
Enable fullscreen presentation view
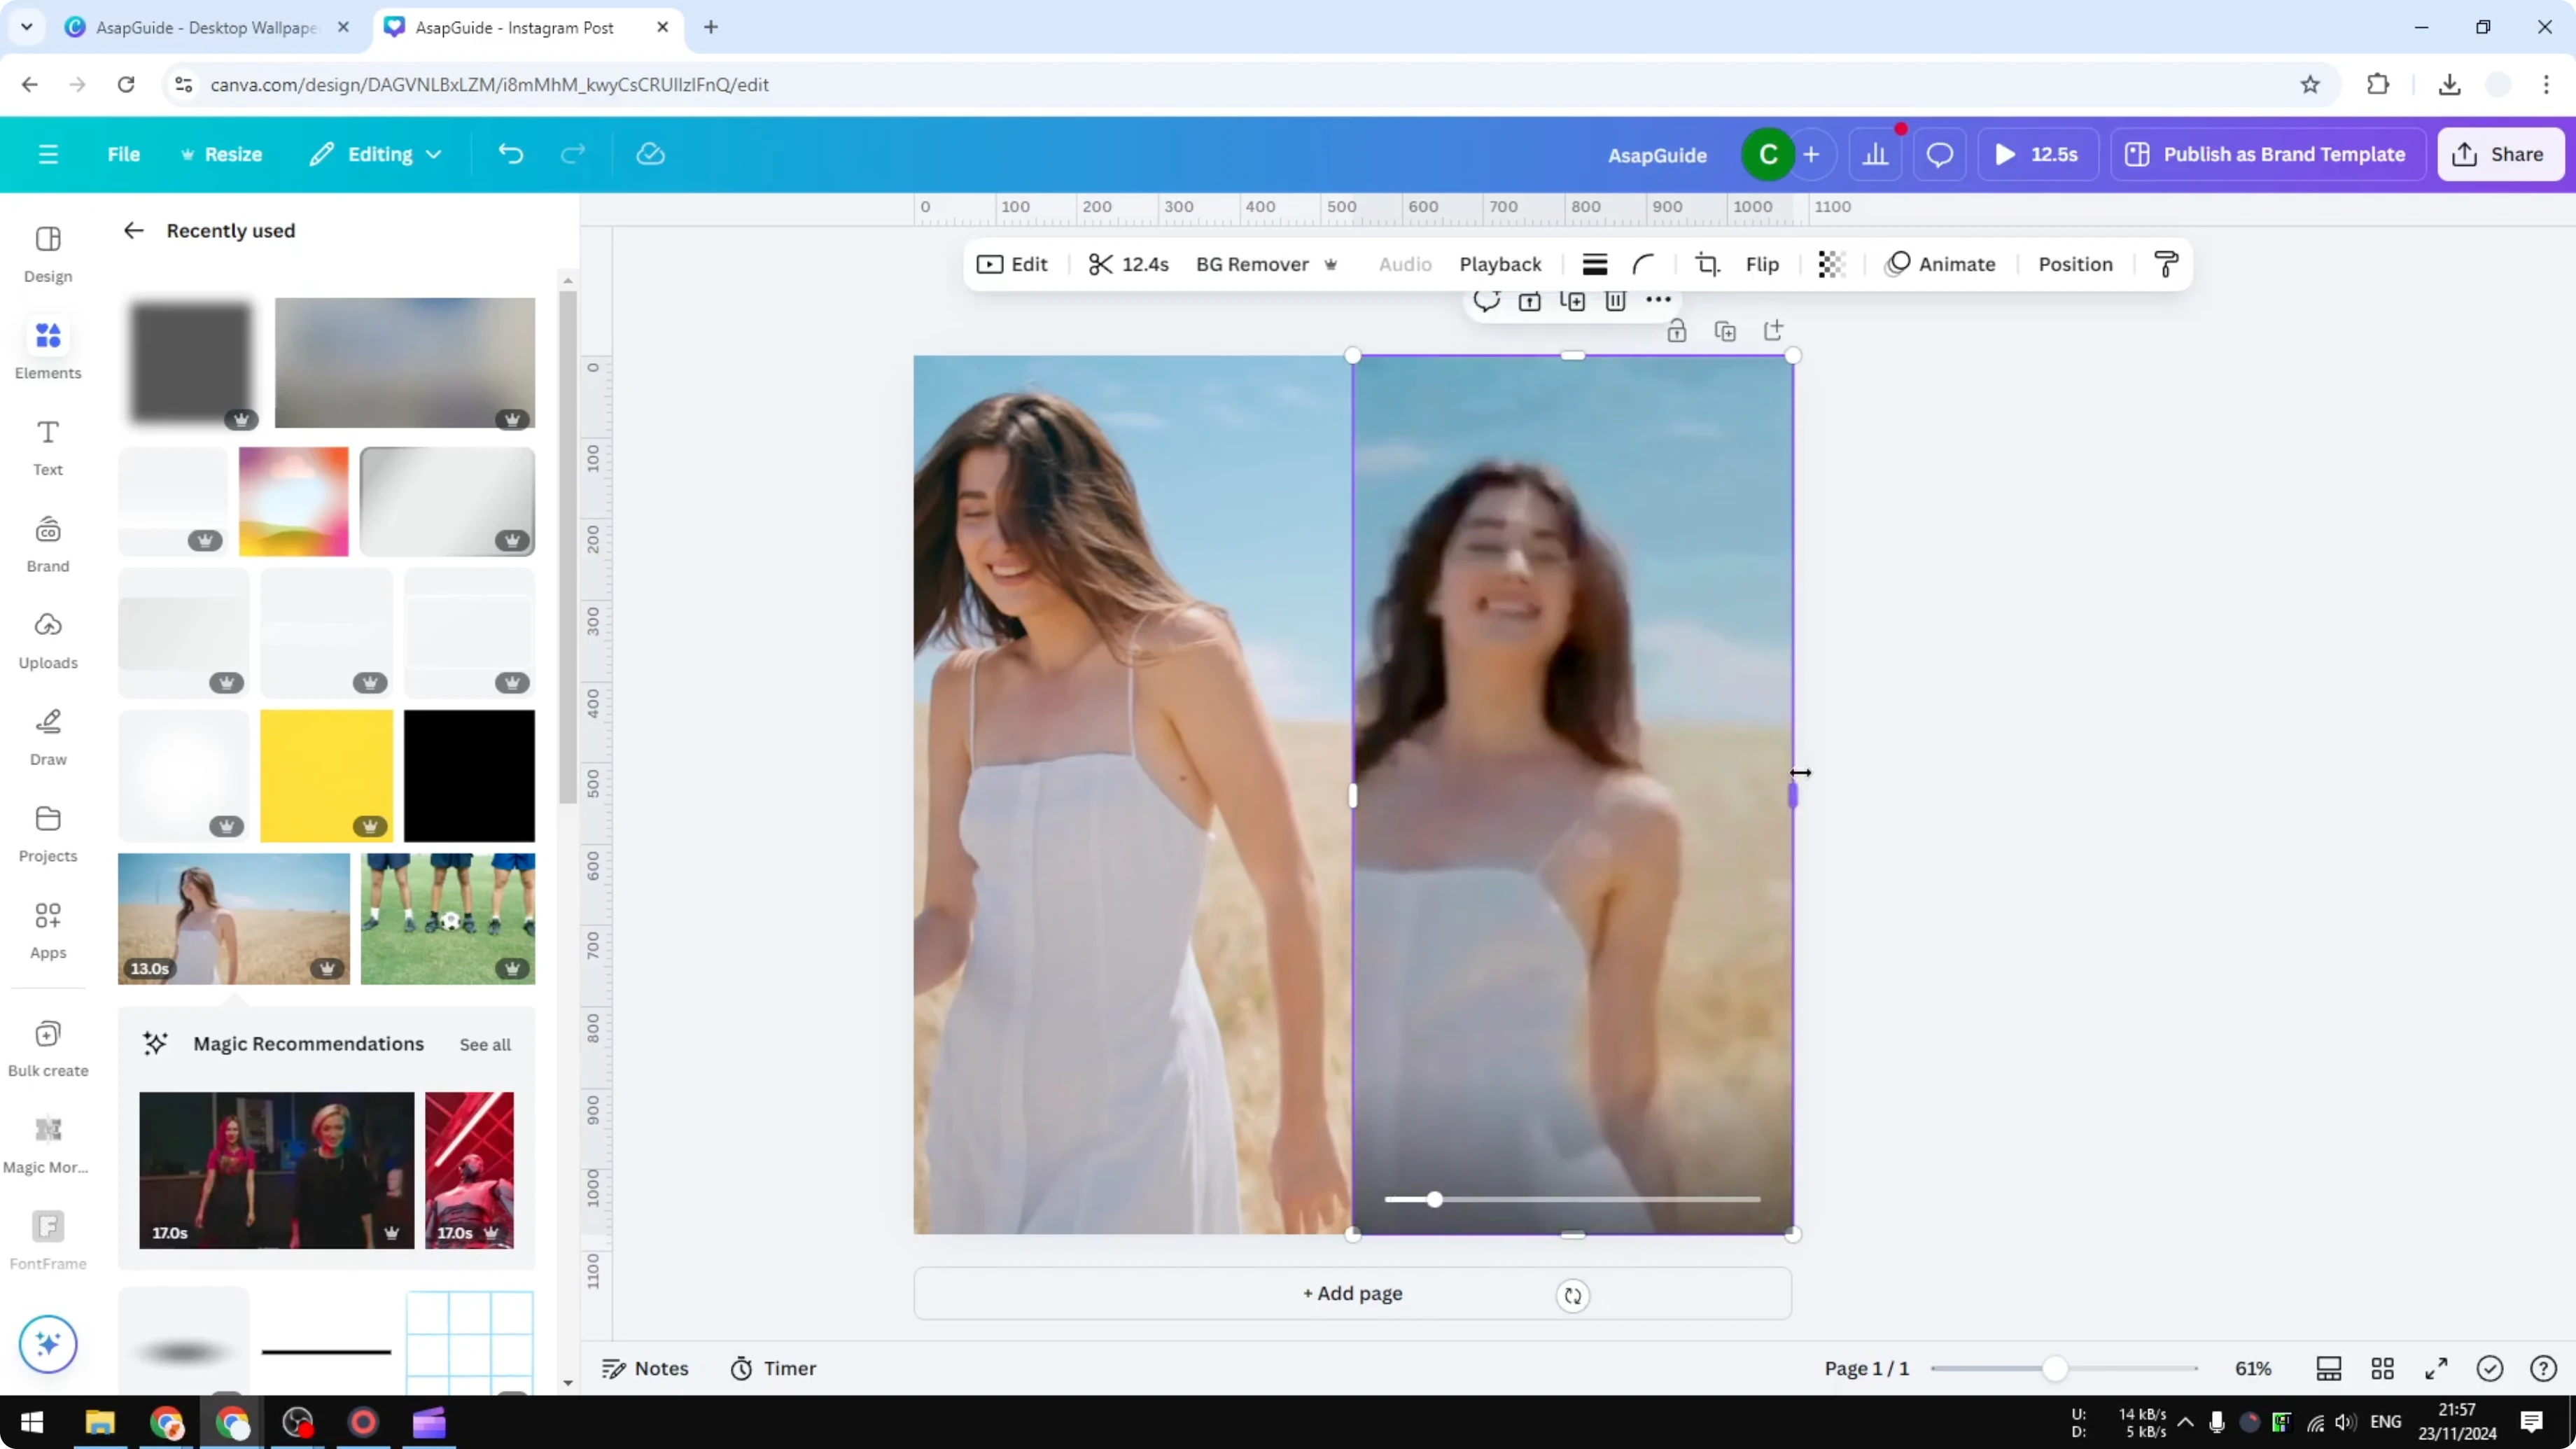click(x=2437, y=1368)
